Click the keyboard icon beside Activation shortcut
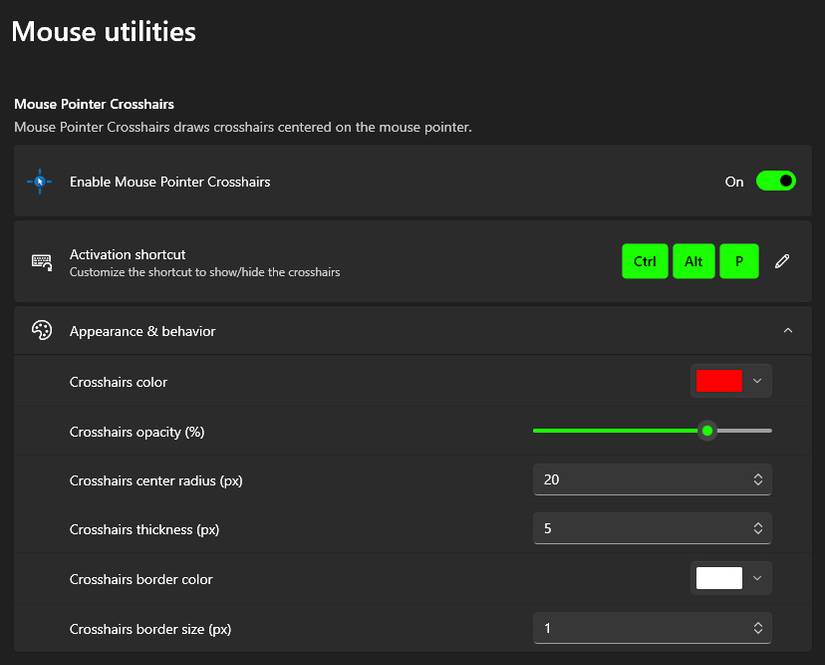The height and width of the screenshot is (665, 825). (42, 262)
